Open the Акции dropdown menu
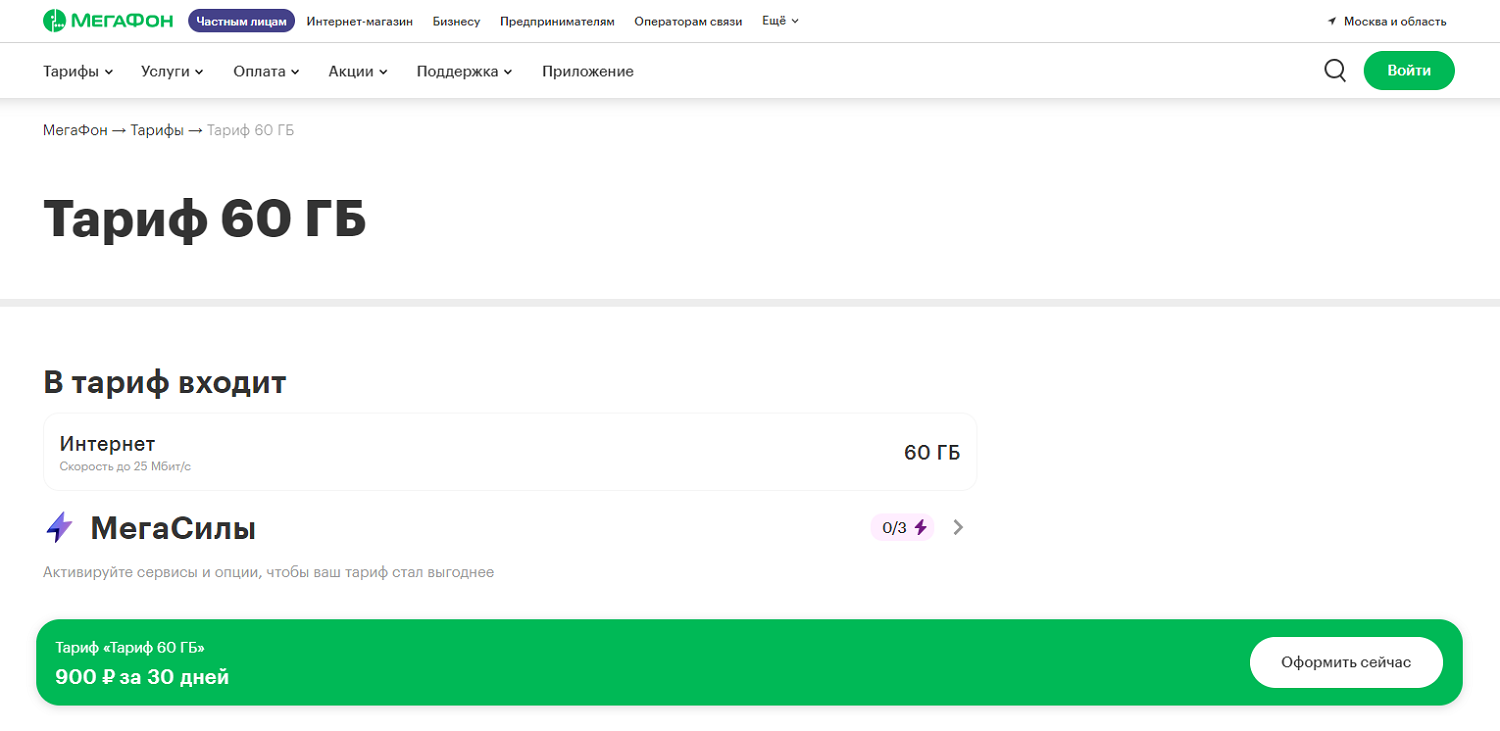Screen dimensions: 1500x731 point(358,71)
